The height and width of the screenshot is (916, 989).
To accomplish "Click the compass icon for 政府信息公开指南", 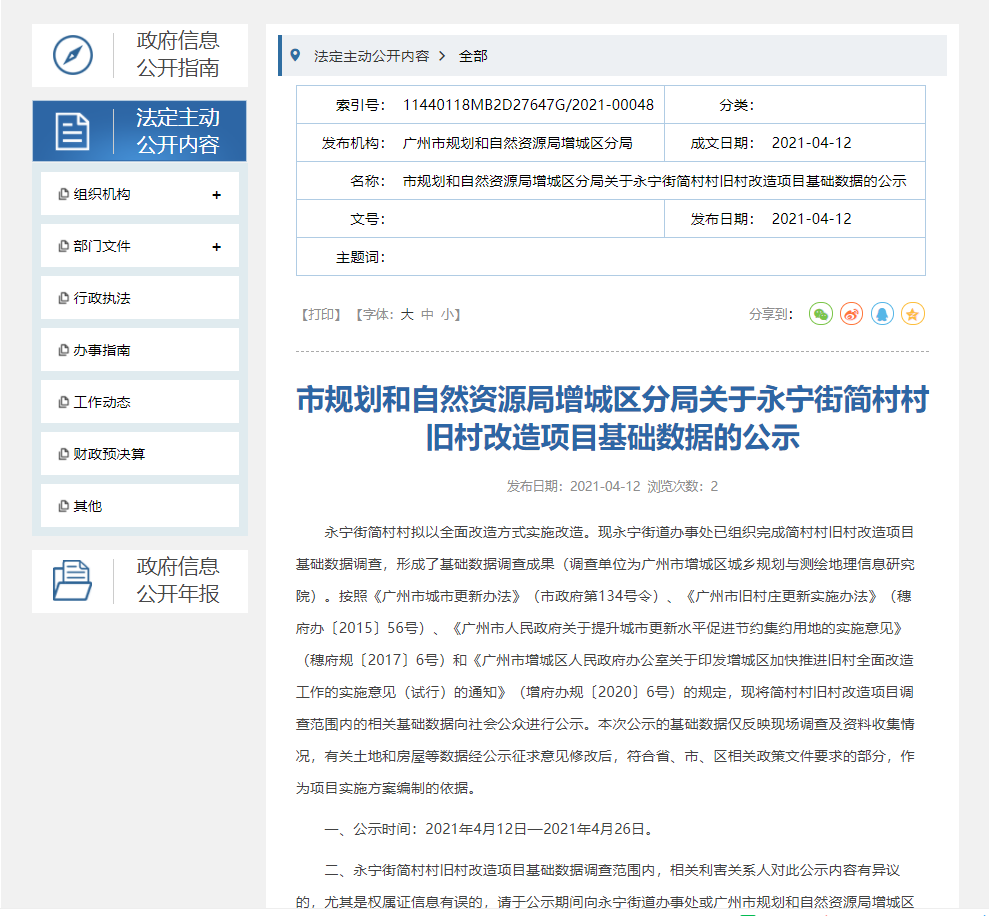I will [x=73, y=55].
